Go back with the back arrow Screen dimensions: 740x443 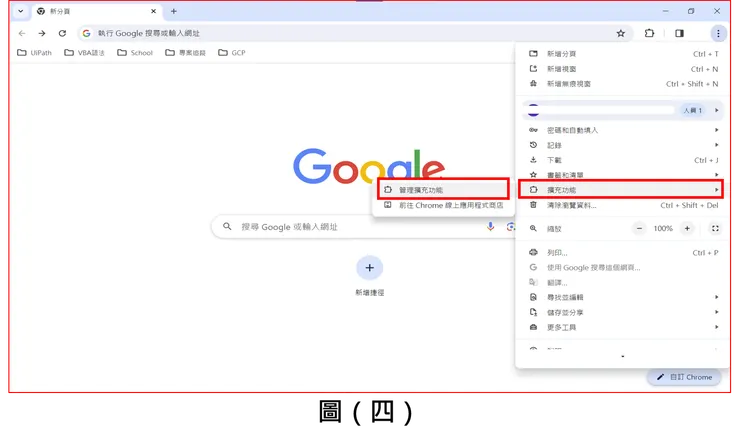click(22, 33)
